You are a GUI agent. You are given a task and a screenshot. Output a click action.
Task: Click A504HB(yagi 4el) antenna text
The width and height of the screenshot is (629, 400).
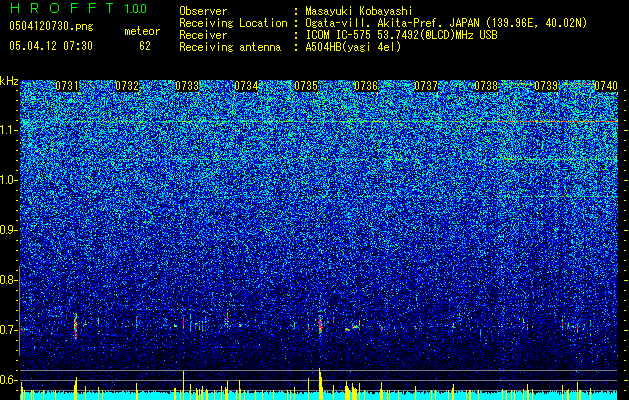[353, 47]
